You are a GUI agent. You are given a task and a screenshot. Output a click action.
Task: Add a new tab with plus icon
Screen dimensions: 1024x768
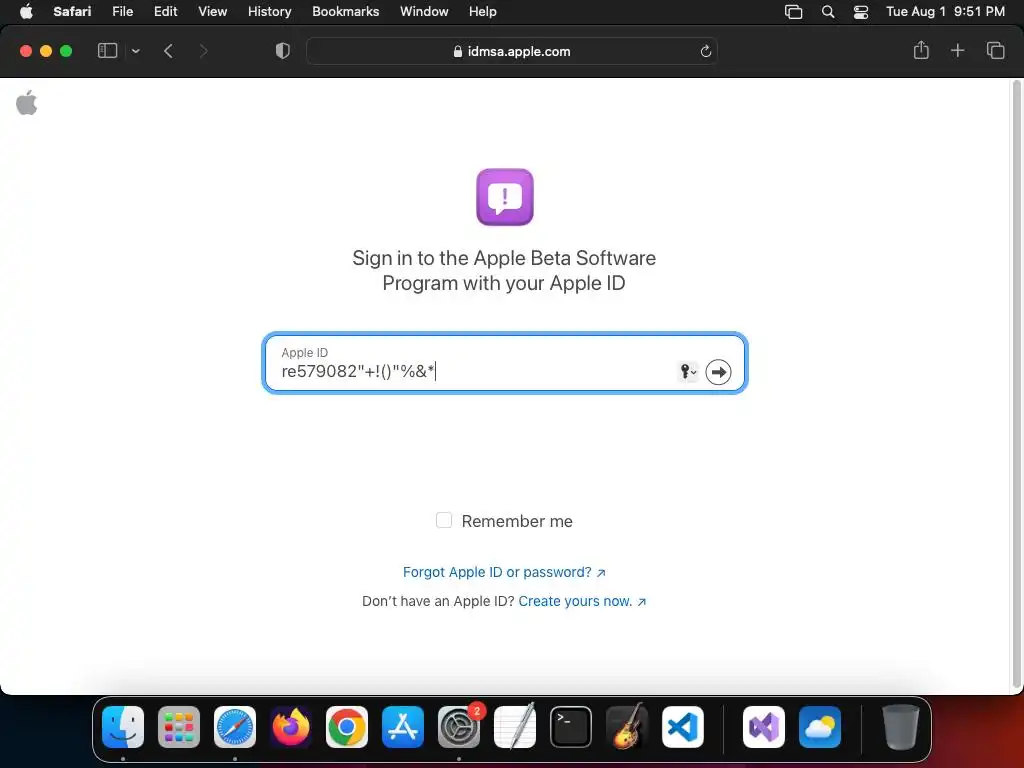(x=957, y=50)
